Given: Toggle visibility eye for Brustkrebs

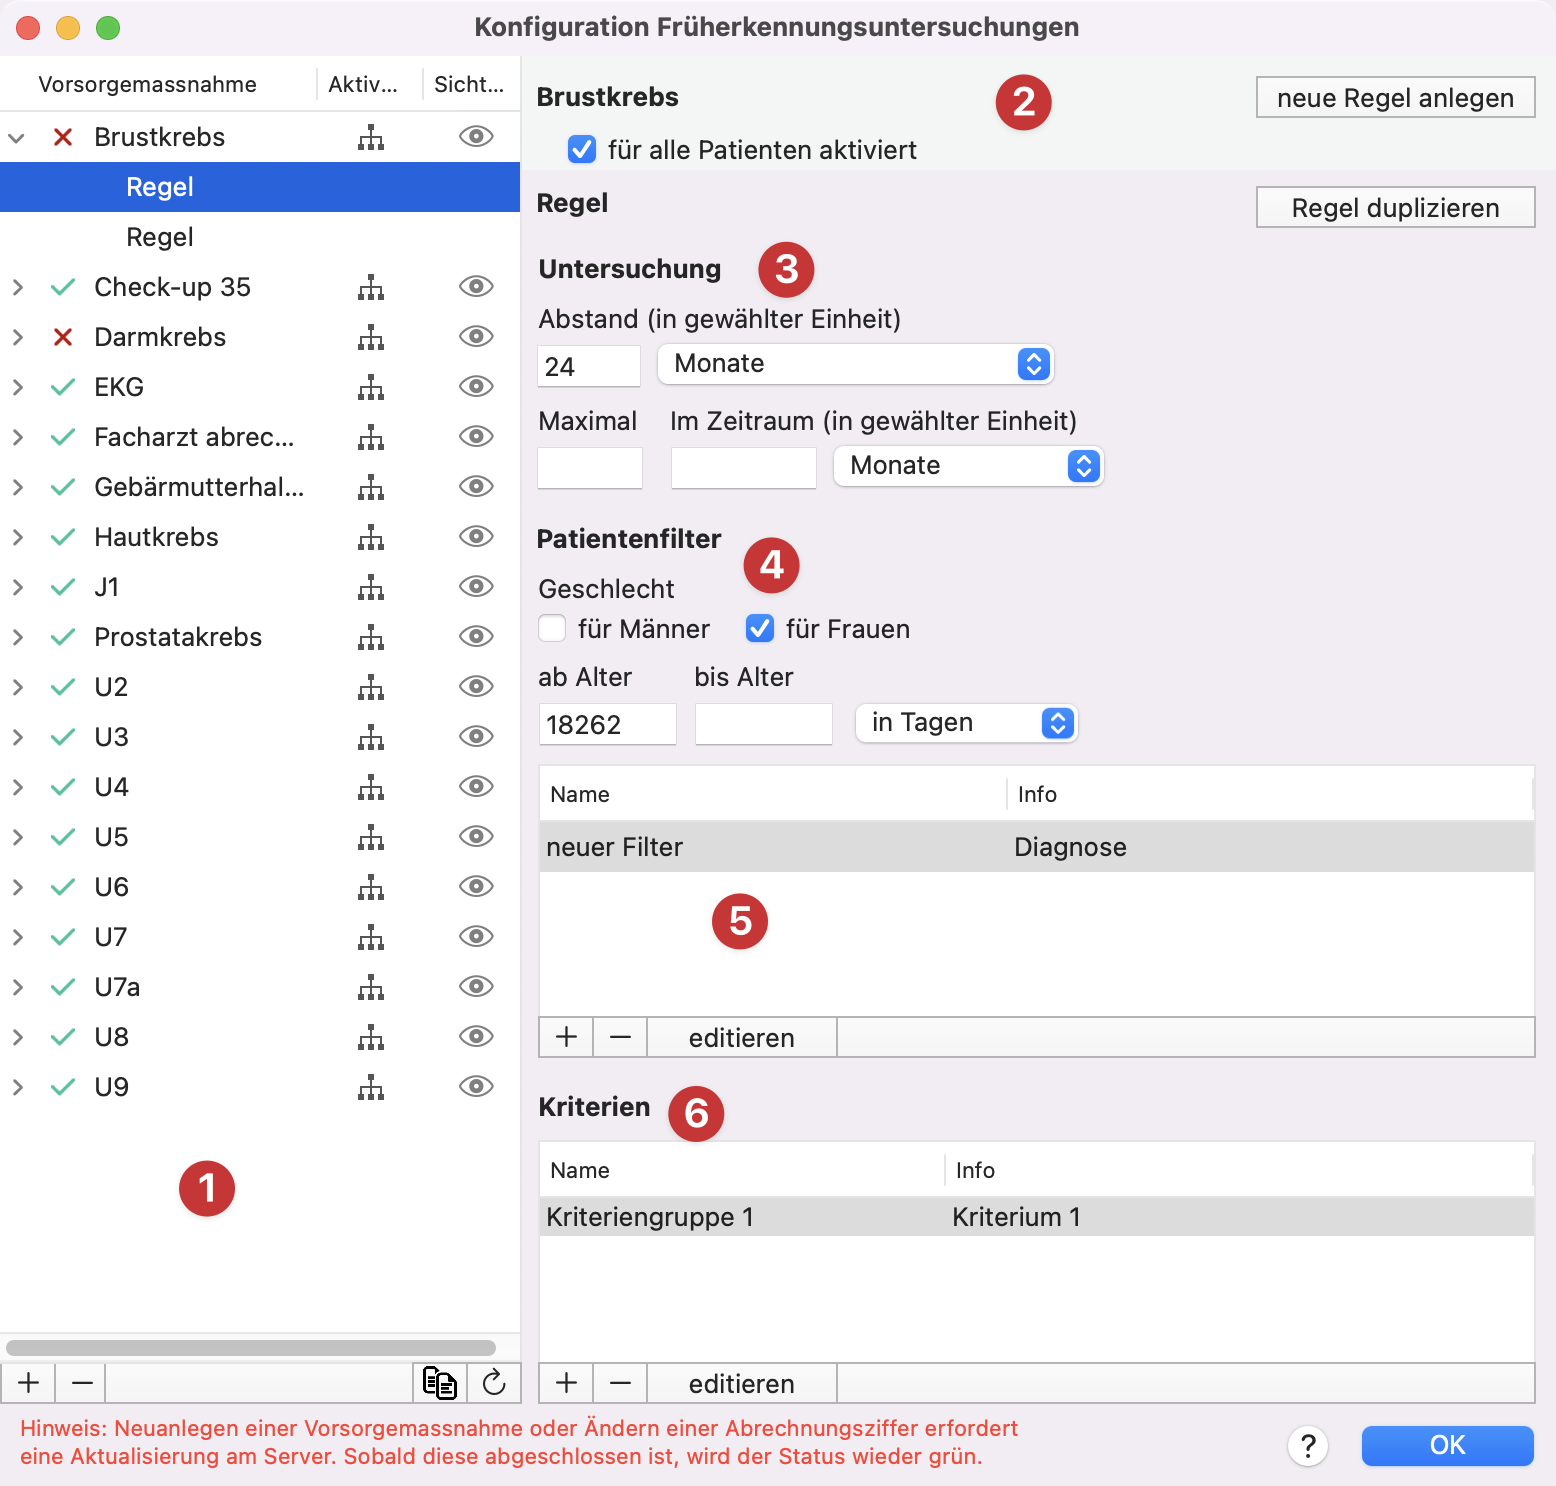Looking at the screenshot, I should (476, 136).
